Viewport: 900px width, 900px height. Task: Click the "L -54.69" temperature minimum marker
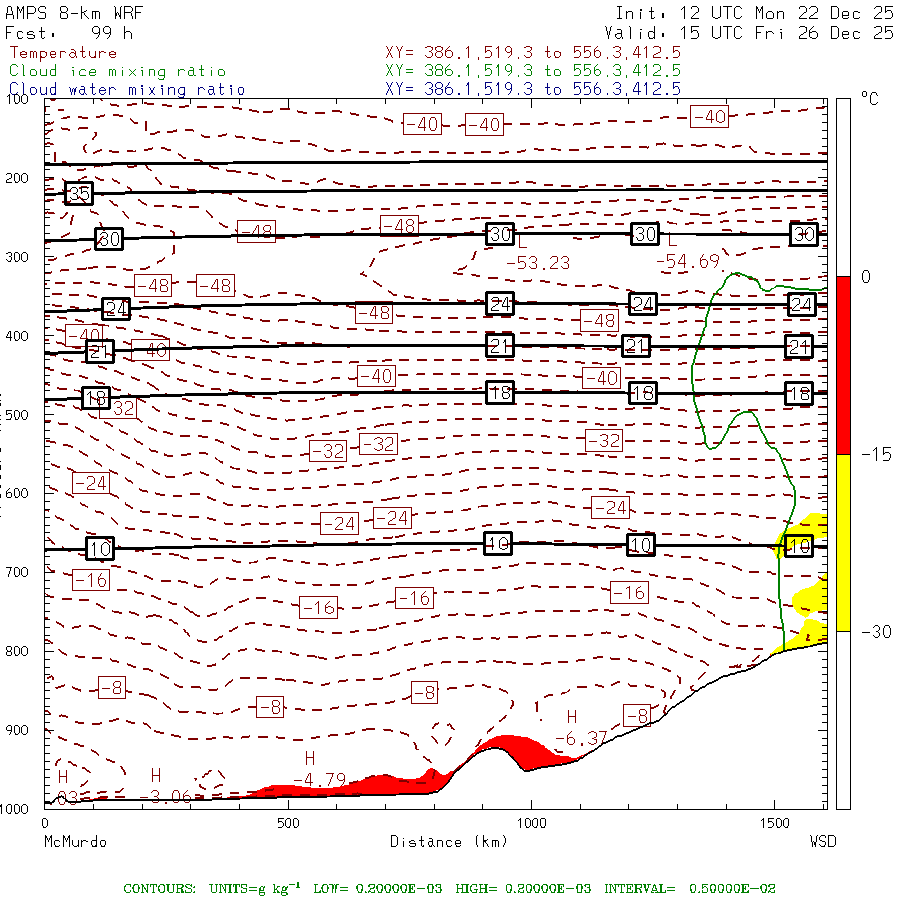pyautogui.click(x=688, y=252)
